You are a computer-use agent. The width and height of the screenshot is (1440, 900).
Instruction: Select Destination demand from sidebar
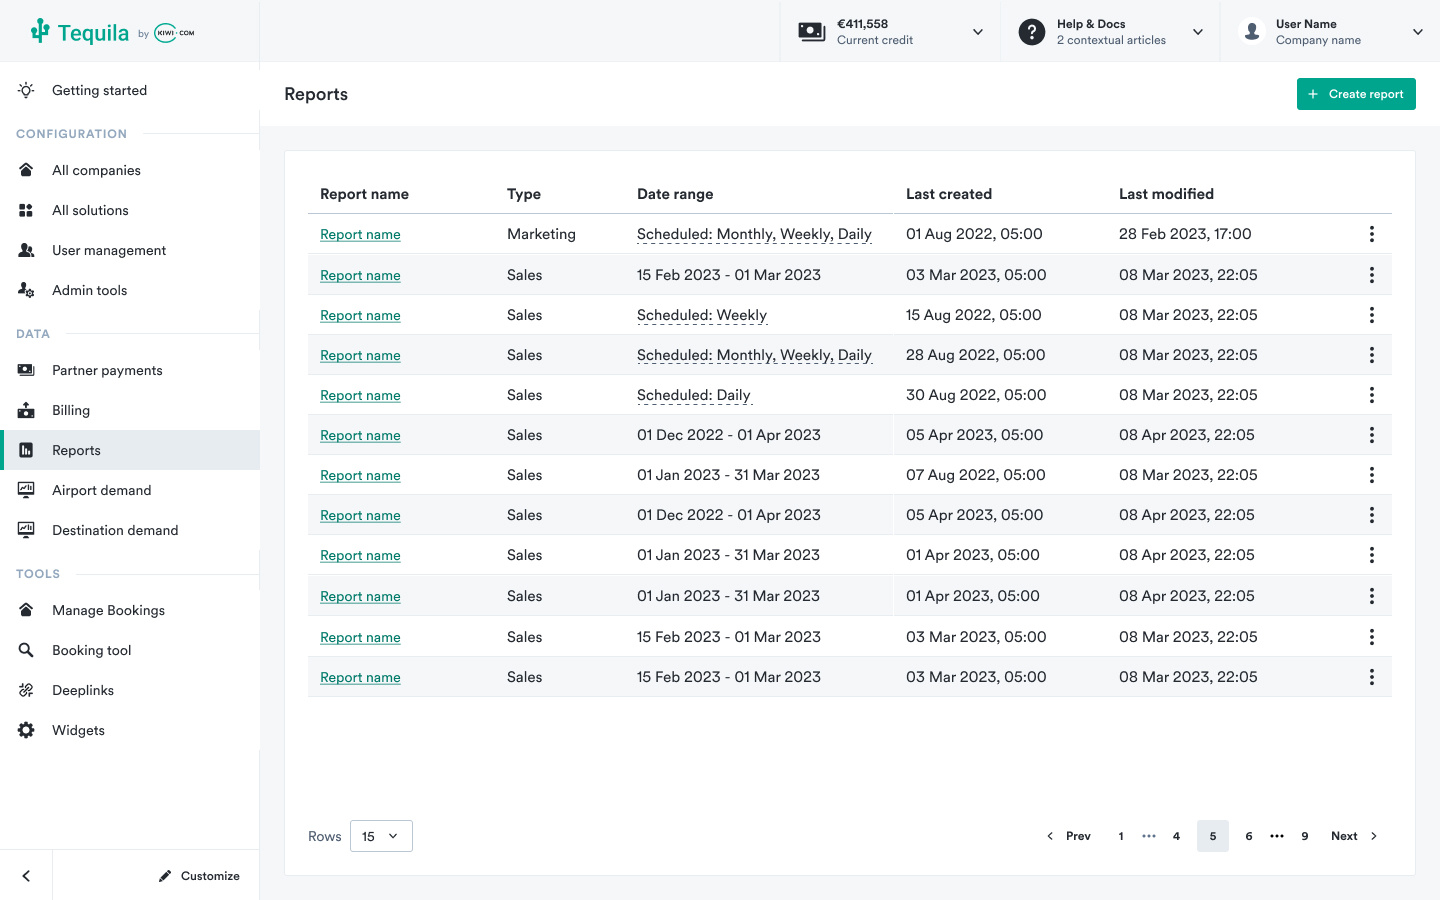pyautogui.click(x=115, y=530)
